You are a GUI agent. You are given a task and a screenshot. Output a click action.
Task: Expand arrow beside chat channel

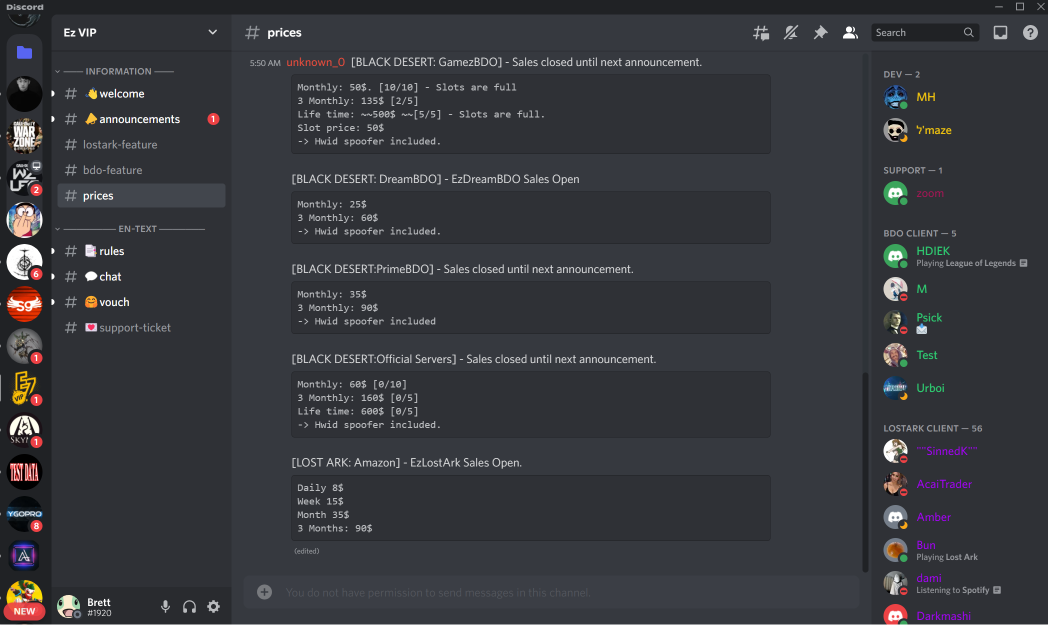53,276
